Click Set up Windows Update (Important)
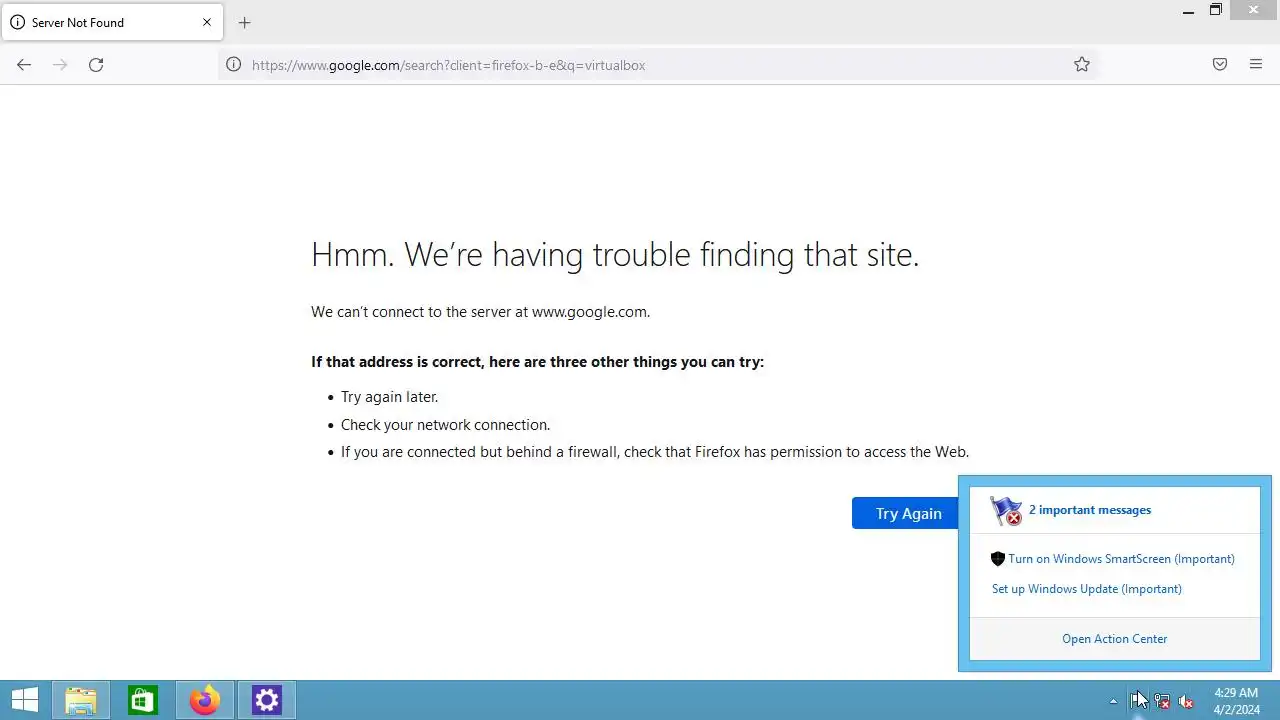The height and width of the screenshot is (720, 1280). 1087,589
